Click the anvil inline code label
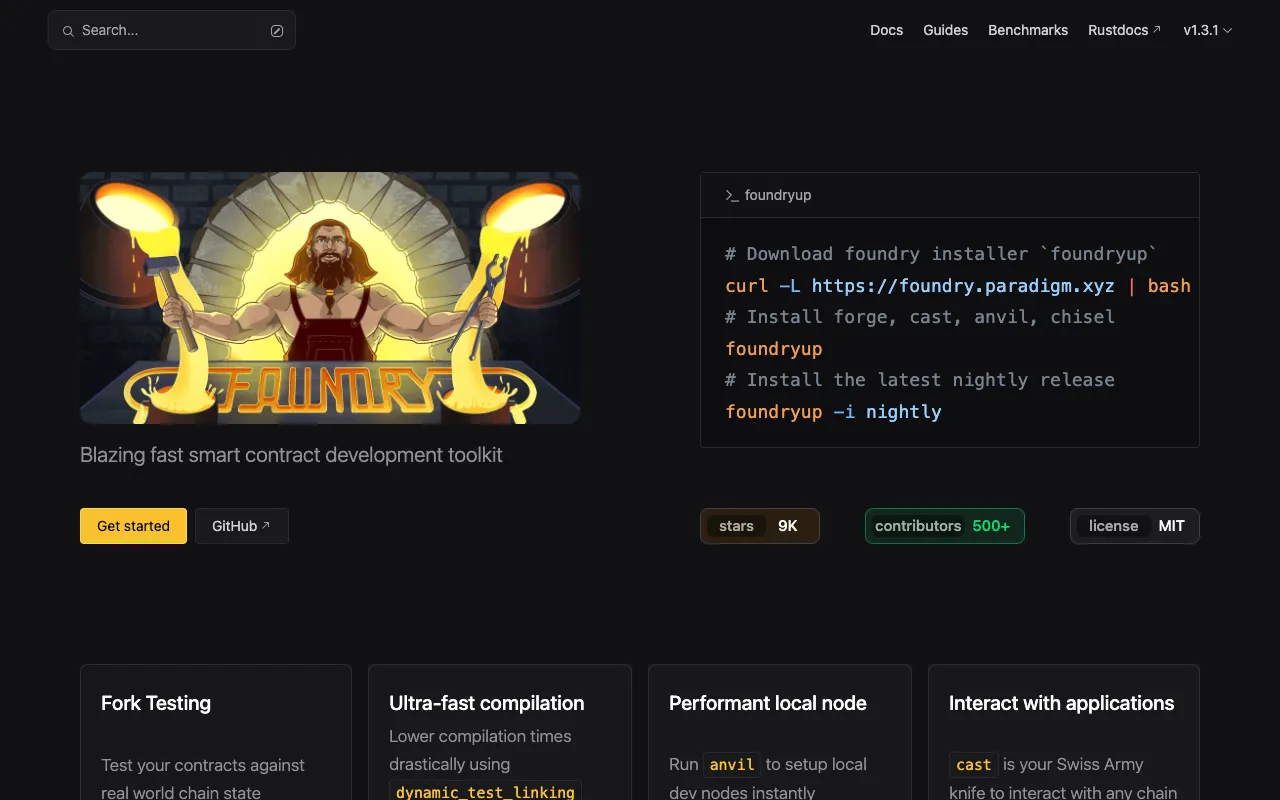The height and width of the screenshot is (800, 1280). click(x=731, y=764)
